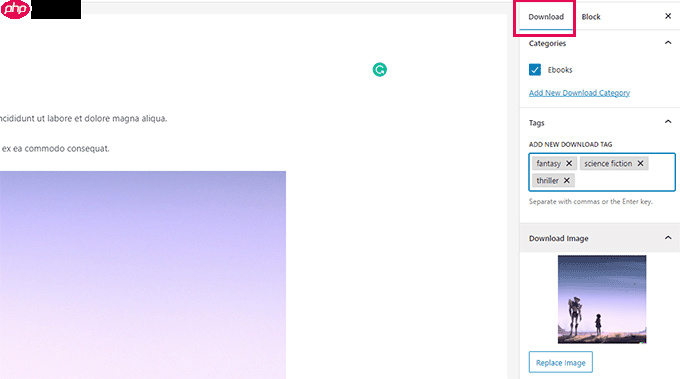The image size is (680, 379).
Task: Click the paragraph ending 'dolore magna aliqua.'
Action: tap(83, 118)
